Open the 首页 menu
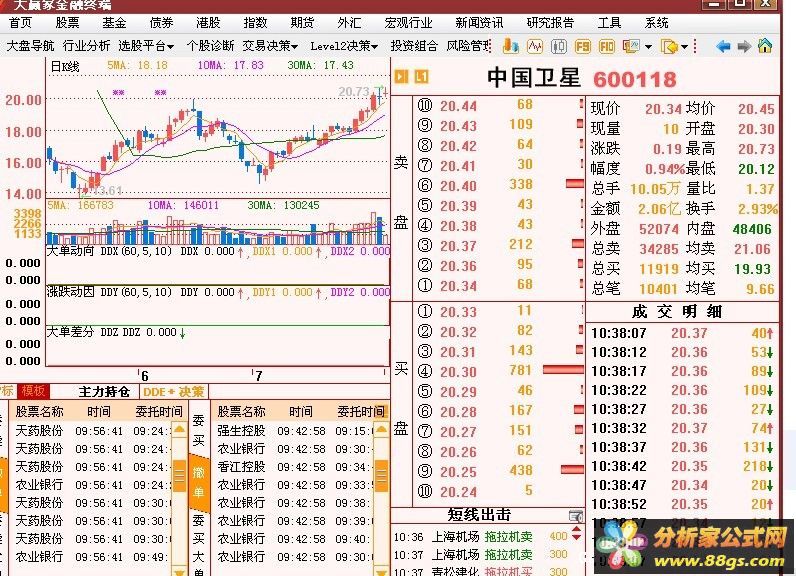 pos(20,23)
